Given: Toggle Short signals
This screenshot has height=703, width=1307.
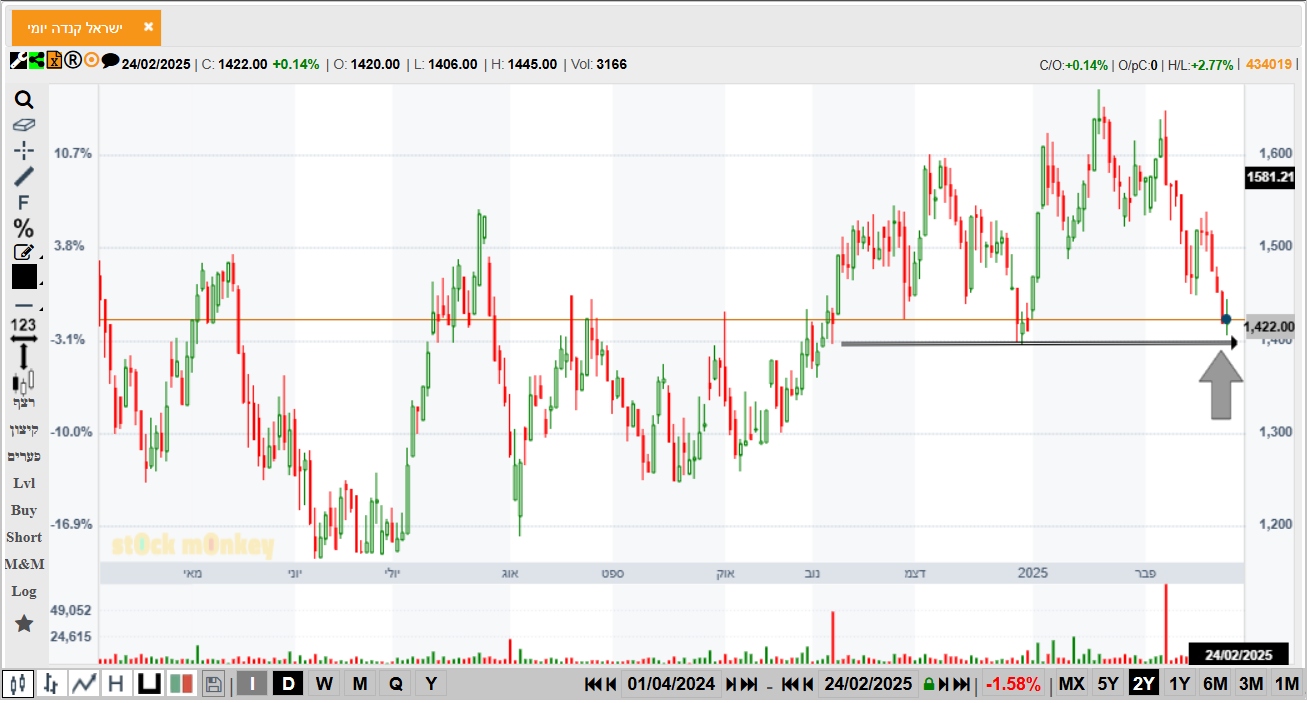Looking at the screenshot, I should (x=24, y=537).
